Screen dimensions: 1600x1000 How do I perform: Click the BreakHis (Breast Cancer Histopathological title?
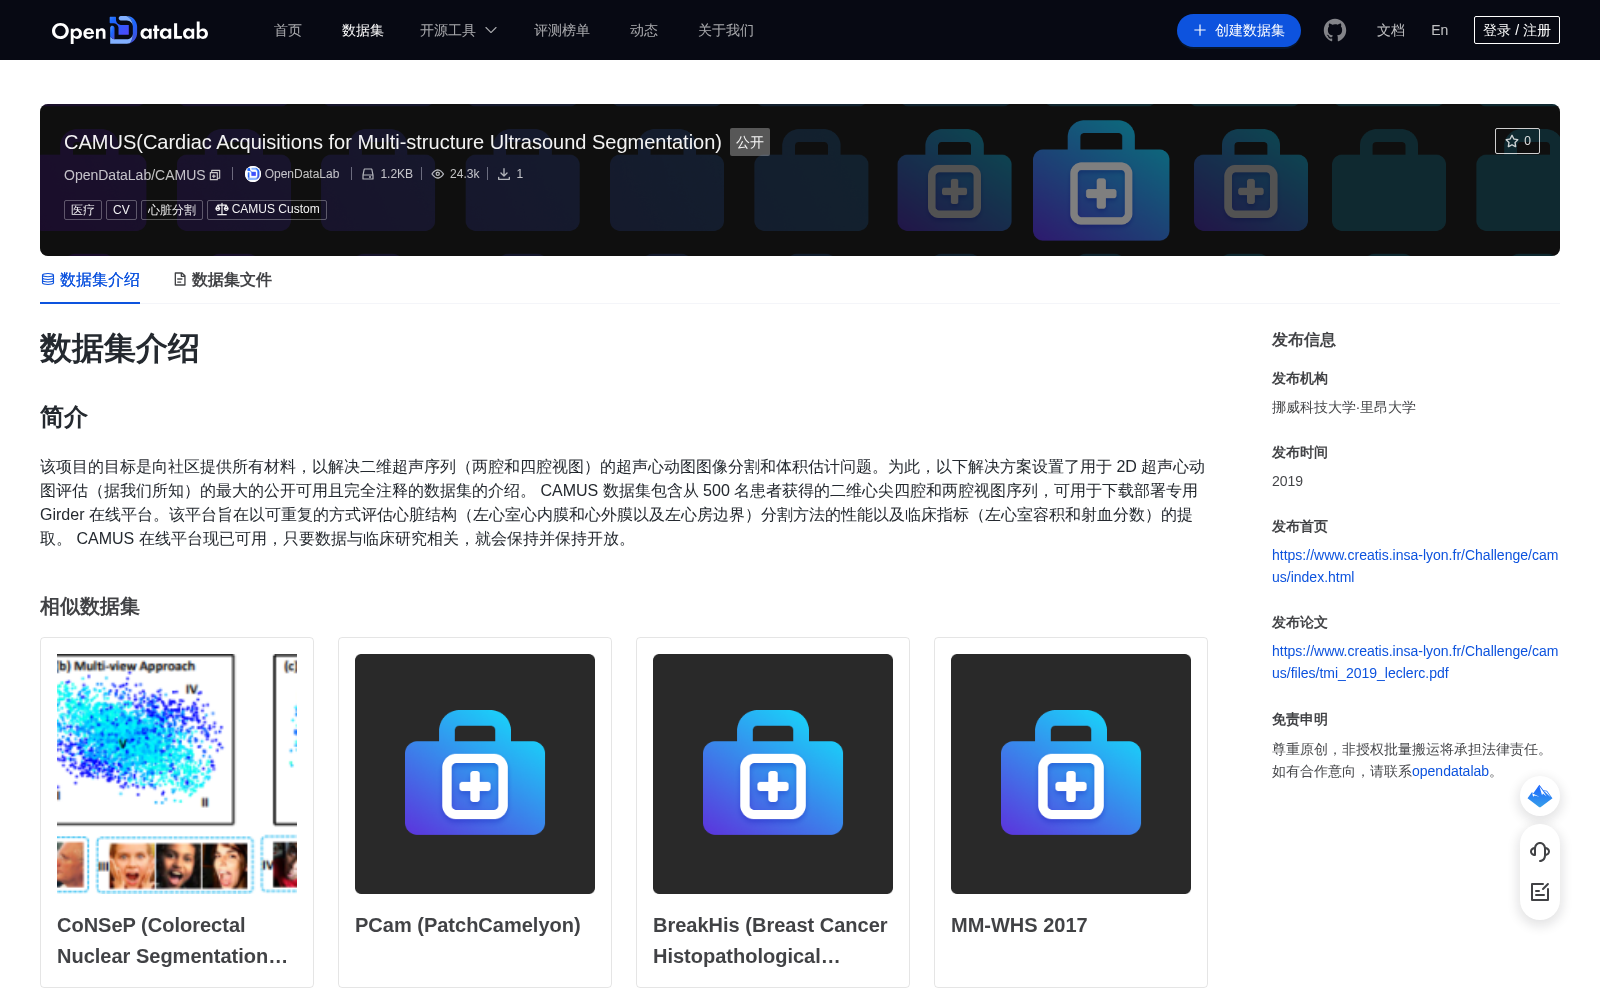click(x=770, y=940)
